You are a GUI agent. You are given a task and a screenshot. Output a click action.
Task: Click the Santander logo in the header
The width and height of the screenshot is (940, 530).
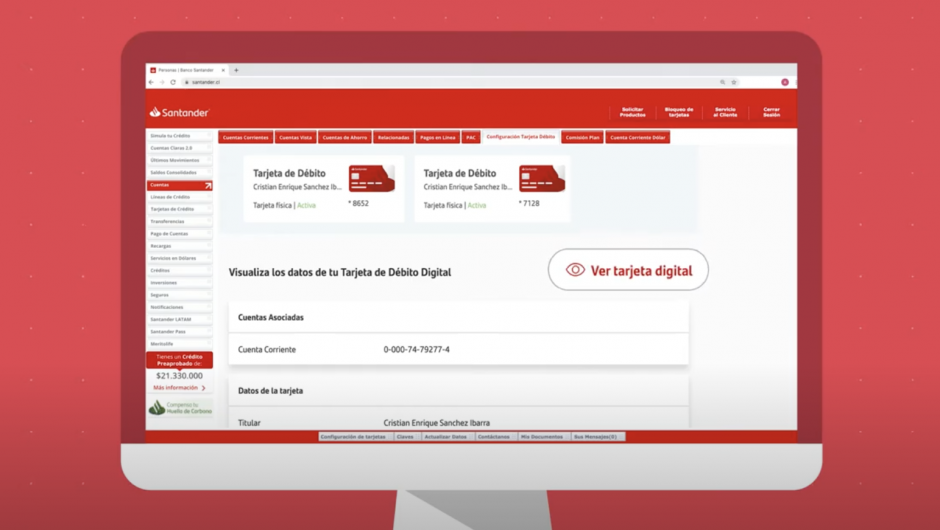(179, 112)
